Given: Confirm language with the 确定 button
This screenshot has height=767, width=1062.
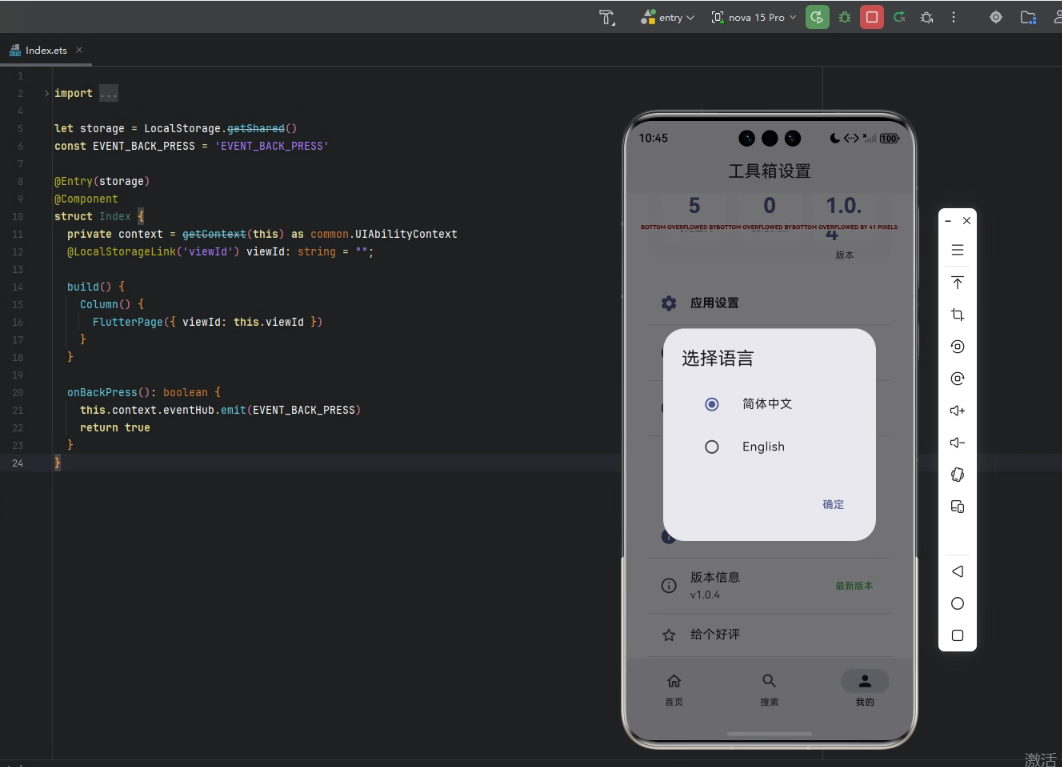Looking at the screenshot, I should click(x=833, y=504).
